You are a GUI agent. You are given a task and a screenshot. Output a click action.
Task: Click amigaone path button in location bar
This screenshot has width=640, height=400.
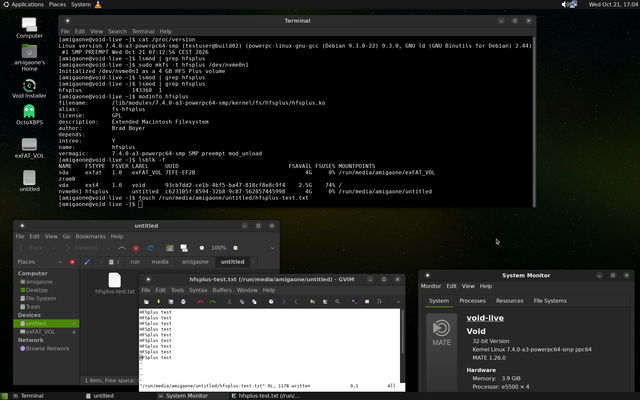coord(195,262)
